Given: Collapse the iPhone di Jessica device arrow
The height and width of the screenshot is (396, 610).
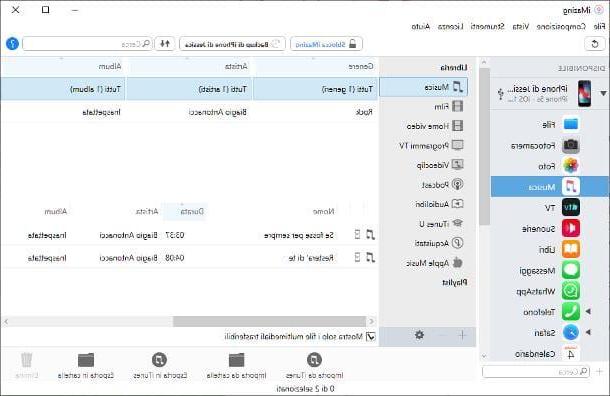Looking at the screenshot, I should coord(603,93).
